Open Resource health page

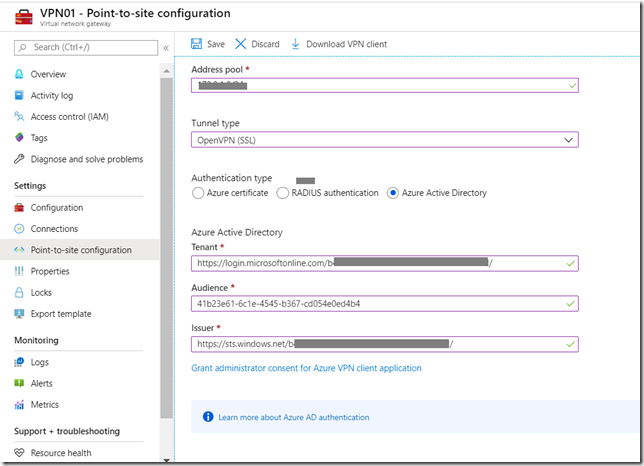[61, 452]
